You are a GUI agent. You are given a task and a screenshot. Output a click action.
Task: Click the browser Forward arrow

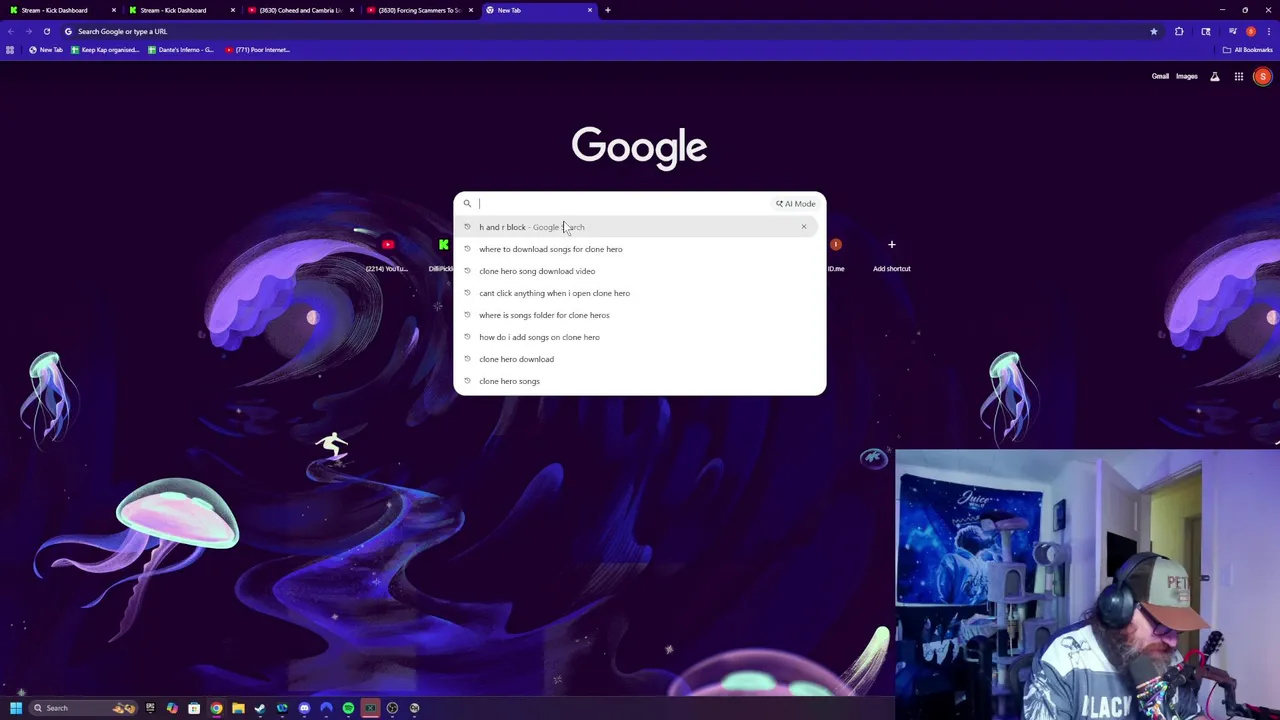coord(29,31)
